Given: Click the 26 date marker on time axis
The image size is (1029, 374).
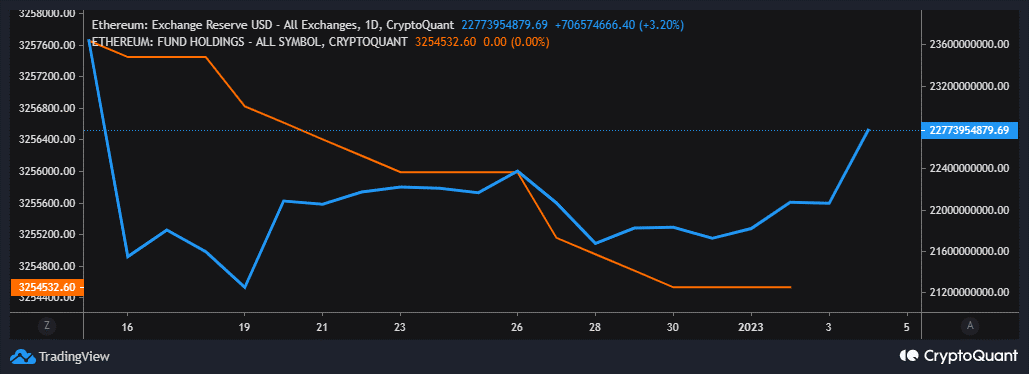Looking at the screenshot, I should tap(517, 326).
